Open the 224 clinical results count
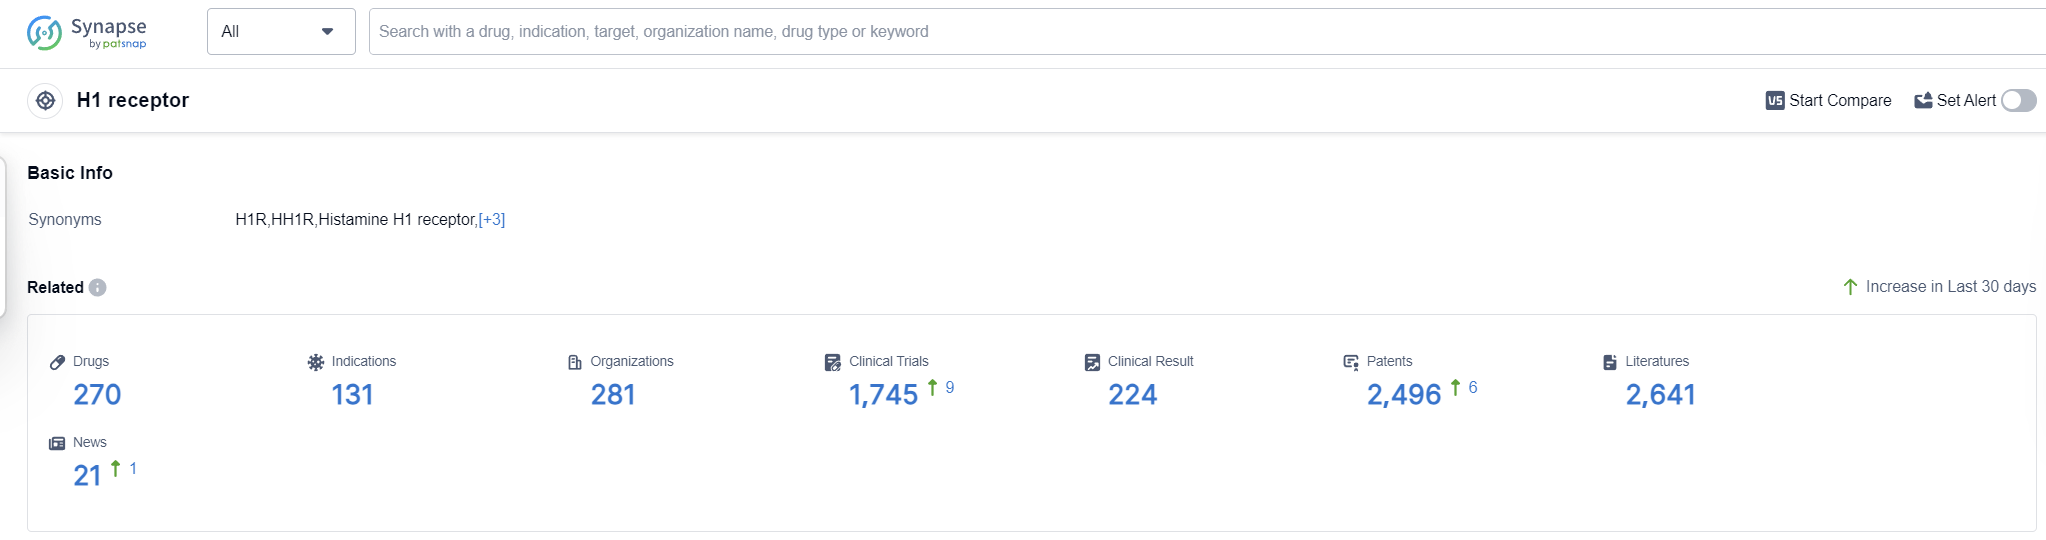The height and width of the screenshot is (540, 2046). coord(1132,395)
